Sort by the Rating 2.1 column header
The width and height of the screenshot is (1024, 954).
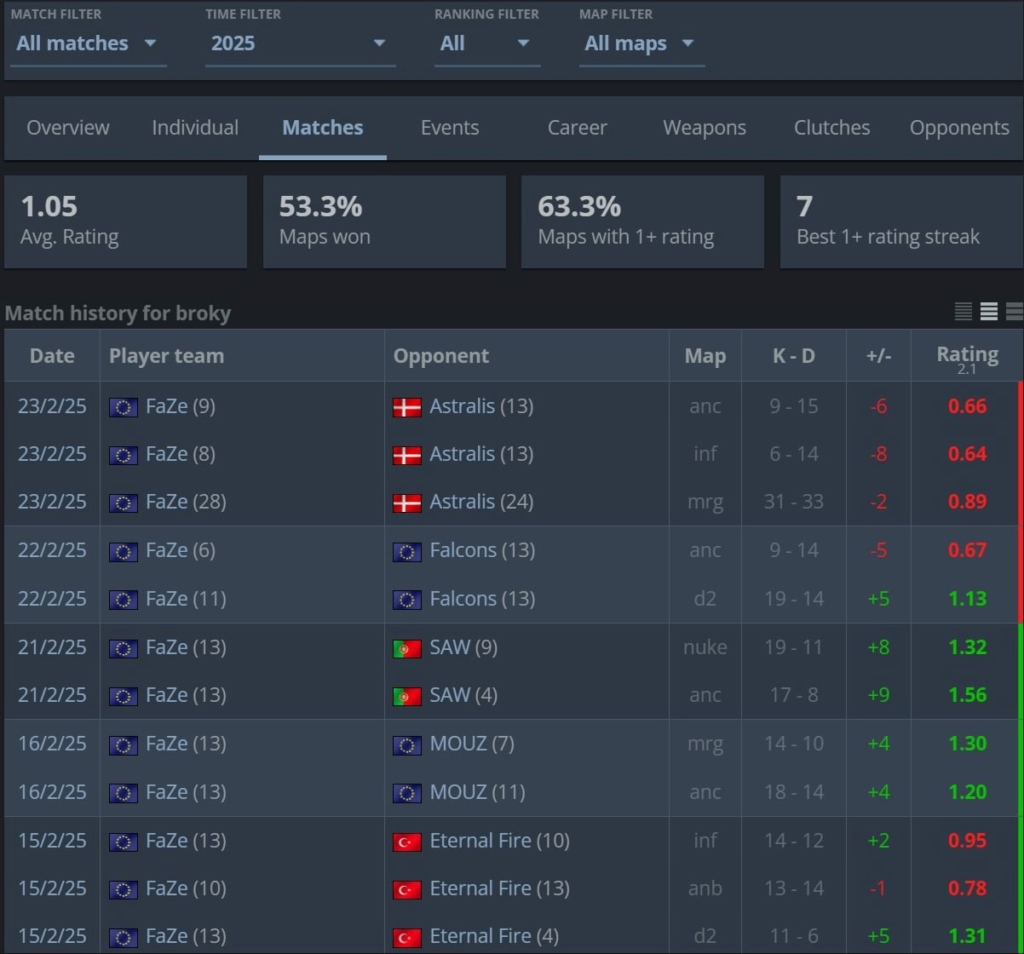[967, 358]
